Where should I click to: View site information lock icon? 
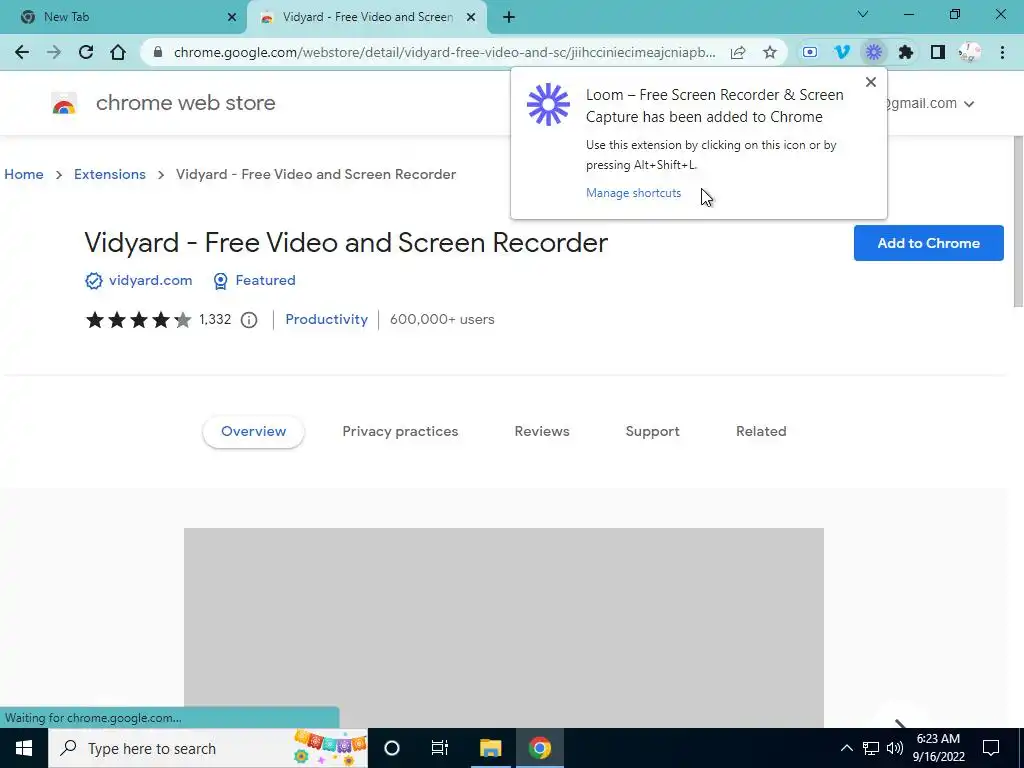157,52
